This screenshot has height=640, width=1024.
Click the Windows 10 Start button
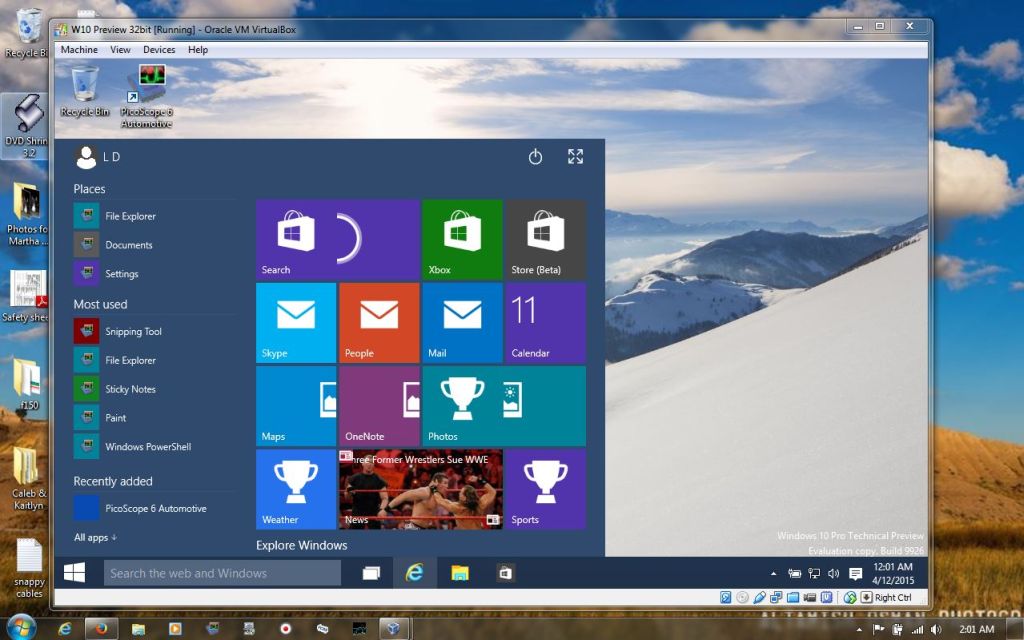tap(74, 573)
